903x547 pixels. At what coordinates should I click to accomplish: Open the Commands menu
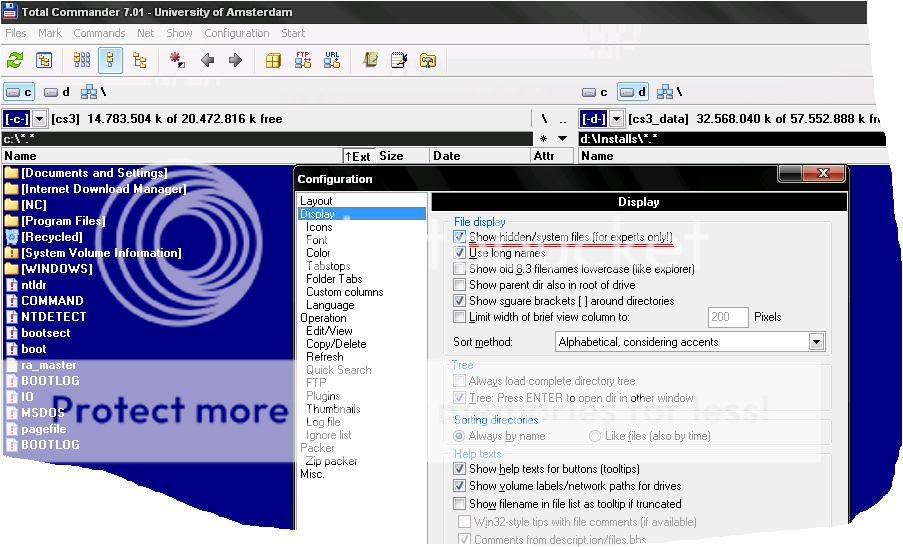99,33
